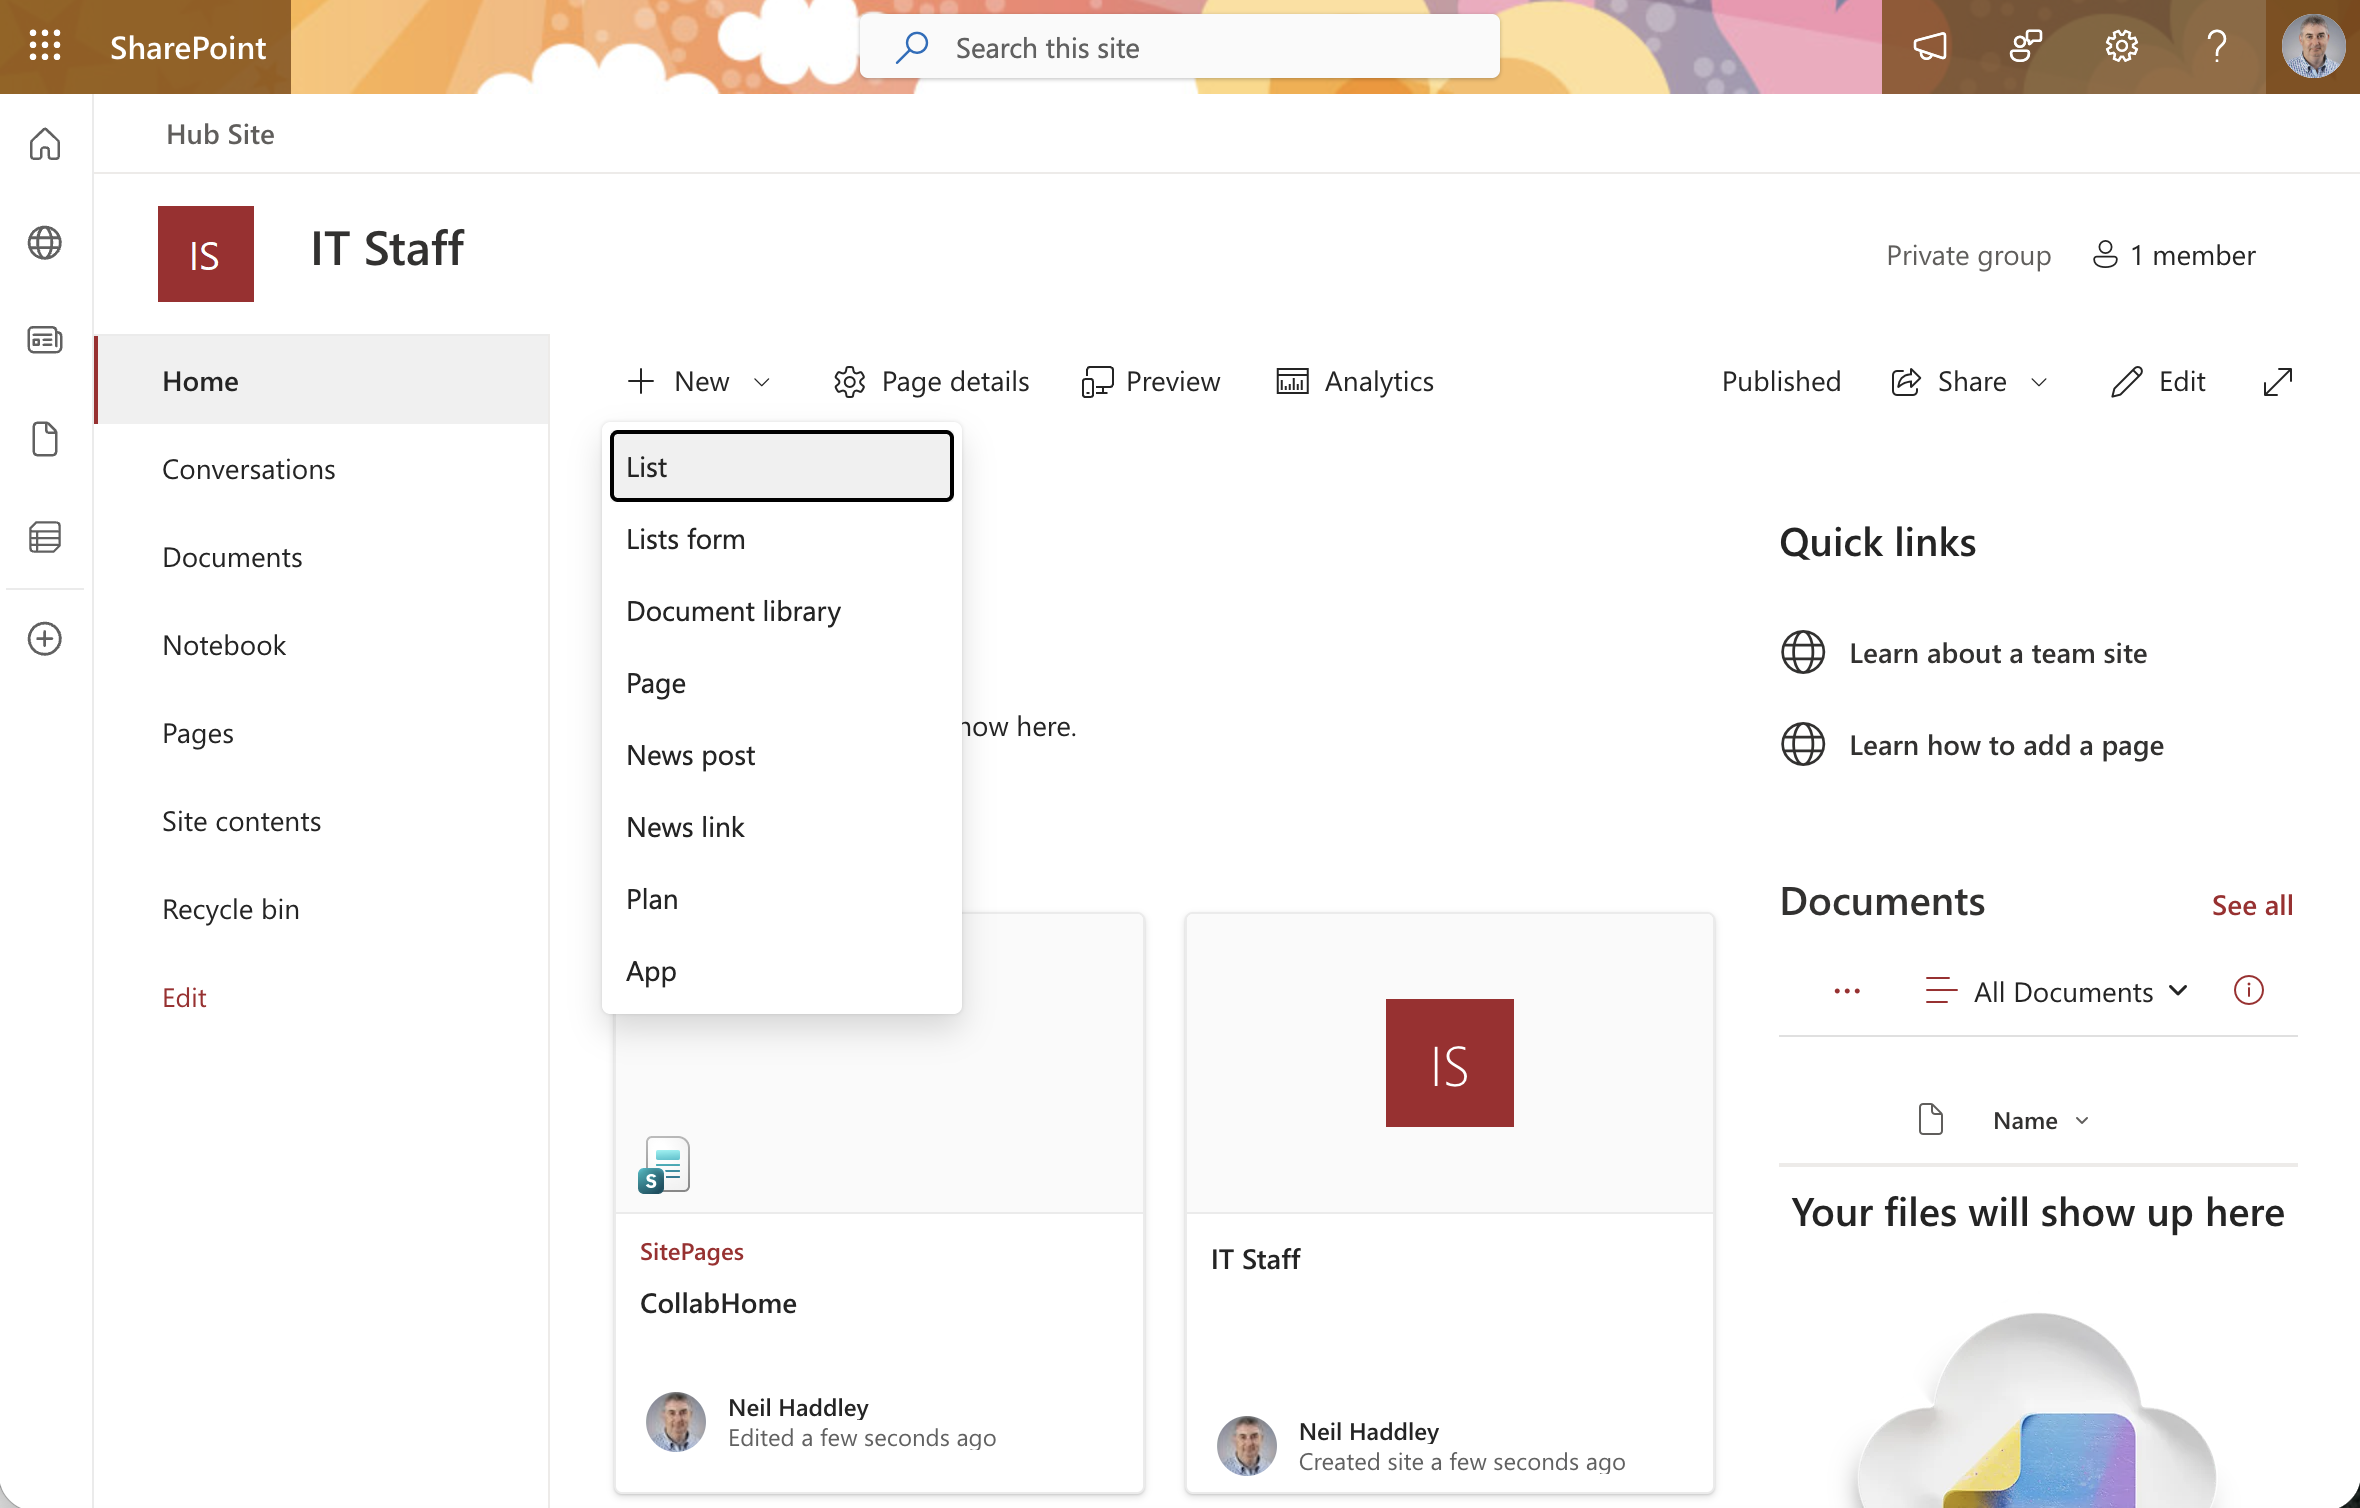The height and width of the screenshot is (1508, 2360).
Task: Open the app launcher waffle icon
Action: pos(45,46)
